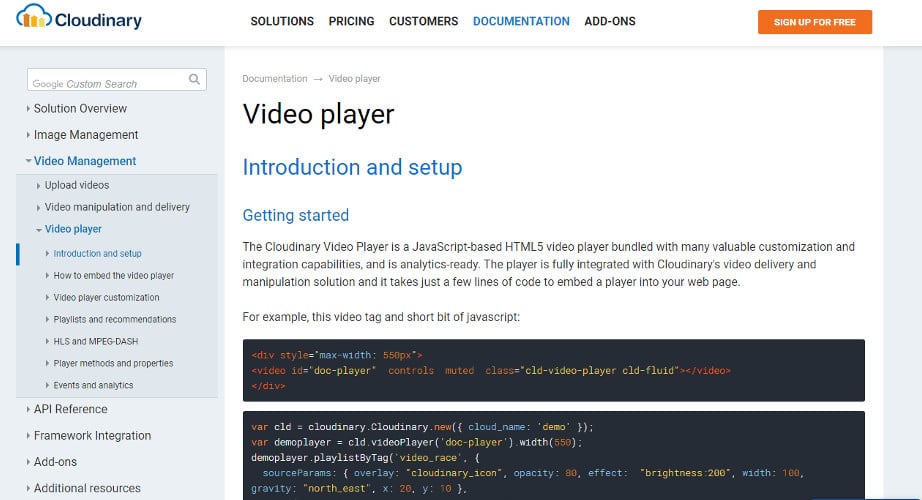Expand the API Reference arrow
This screenshot has height=500, width=922.
tap(28, 409)
